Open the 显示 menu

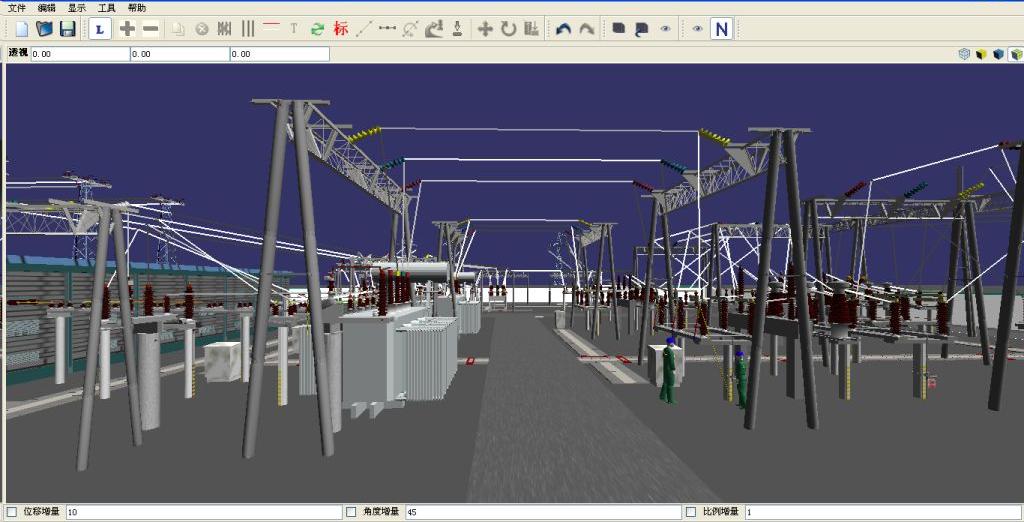(x=77, y=8)
